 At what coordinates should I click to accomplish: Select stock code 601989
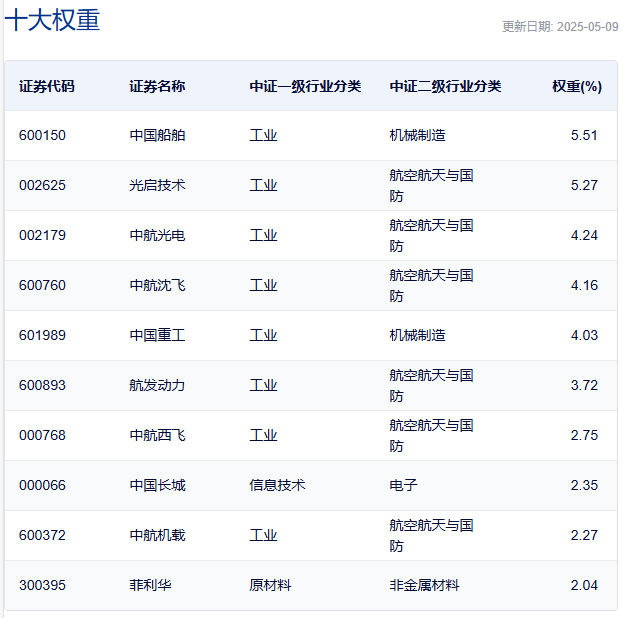(43, 335)
